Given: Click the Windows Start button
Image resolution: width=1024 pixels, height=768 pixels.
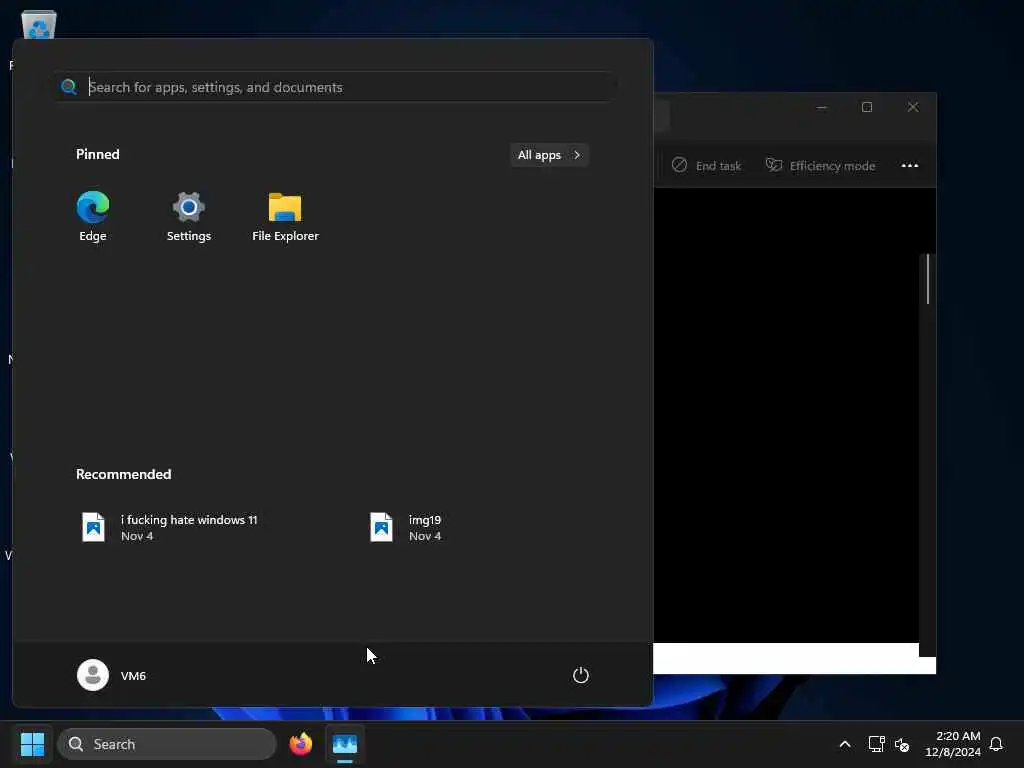Looking at the screenshot, I should tap(32, 744).
